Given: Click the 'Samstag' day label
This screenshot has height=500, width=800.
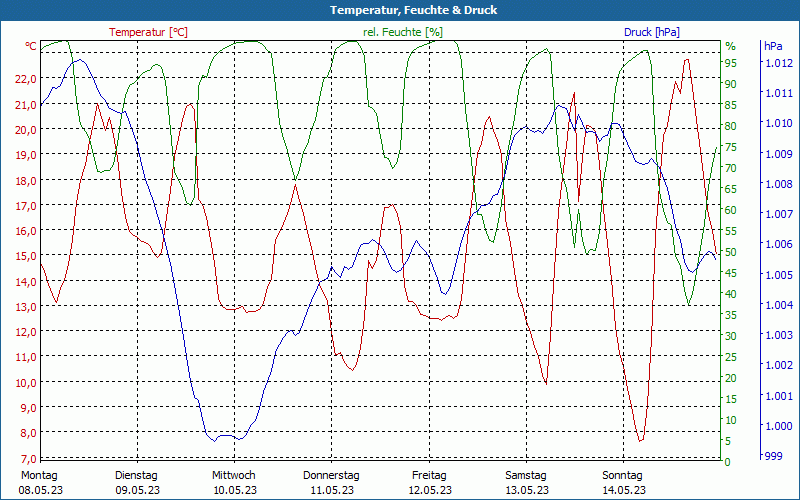Looking at the screenshot, I should pos(526,476).
